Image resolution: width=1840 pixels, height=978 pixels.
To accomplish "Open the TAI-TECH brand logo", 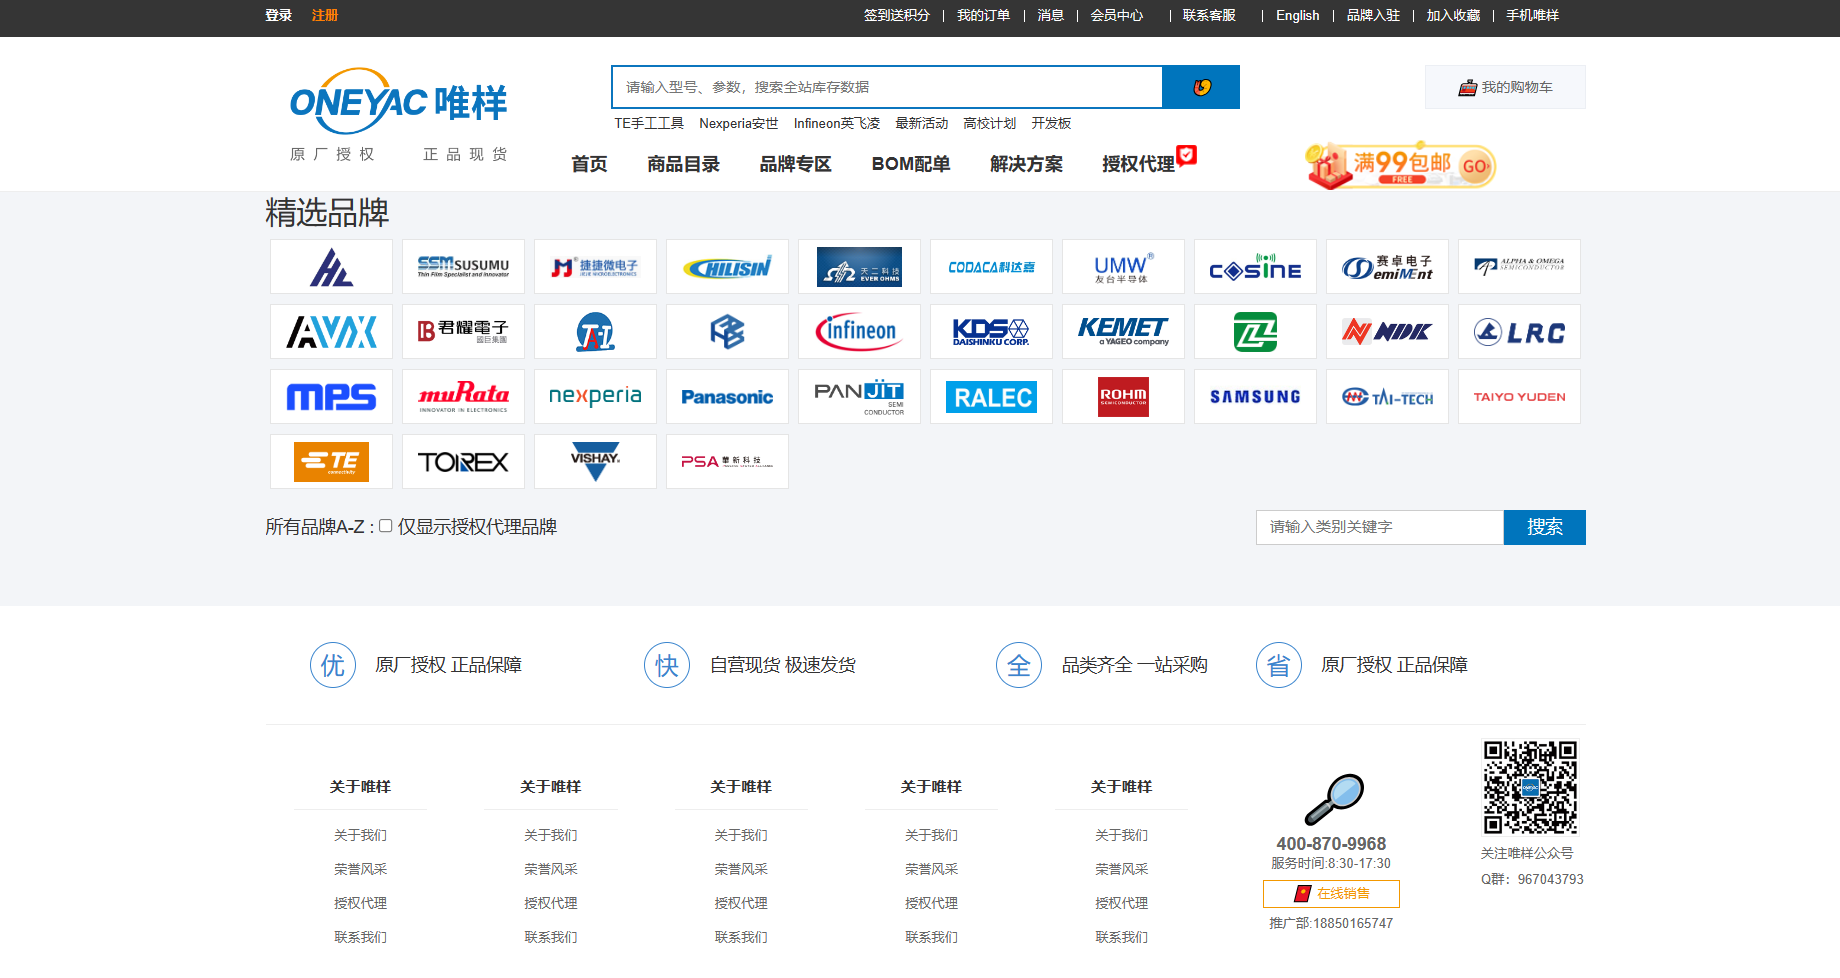I will click(1387, 396).
